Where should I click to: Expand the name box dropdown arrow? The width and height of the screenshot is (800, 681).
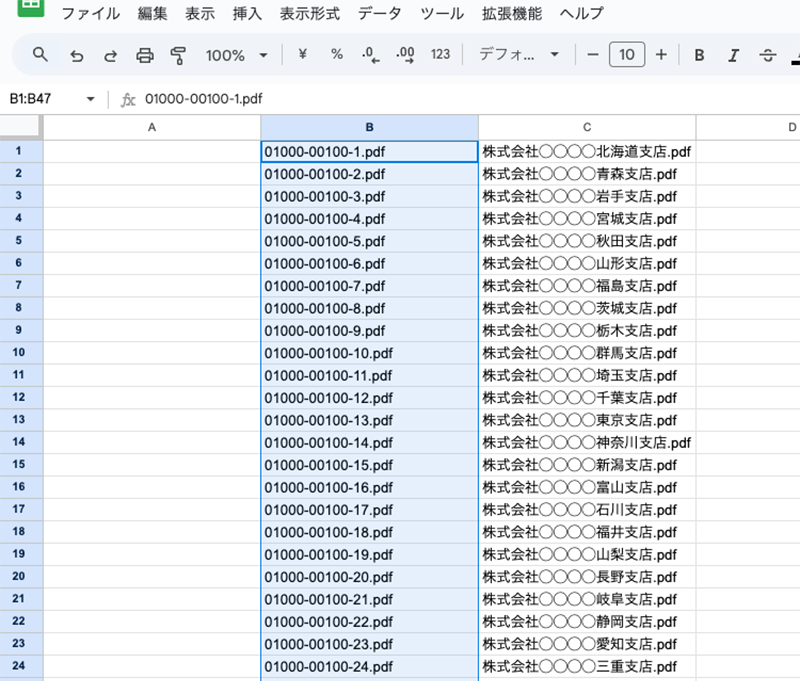(x=90, y=99)
